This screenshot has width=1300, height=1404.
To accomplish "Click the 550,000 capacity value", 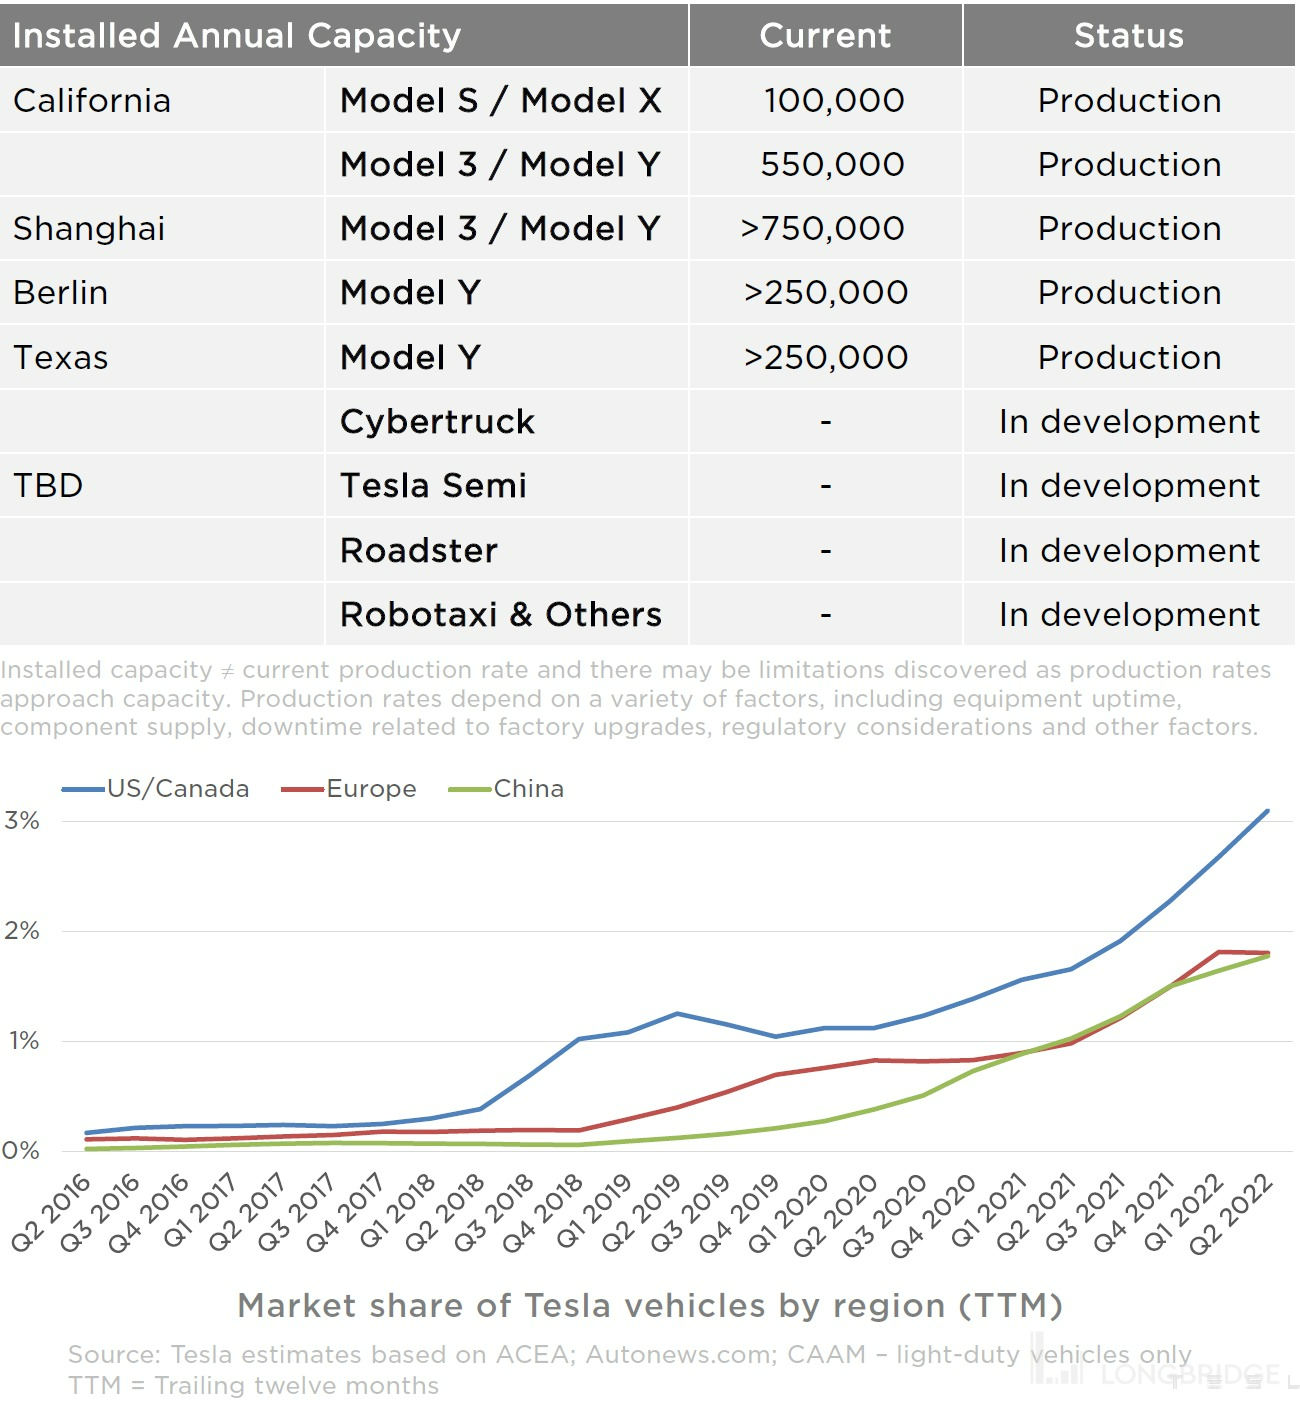I will [832, 164].
